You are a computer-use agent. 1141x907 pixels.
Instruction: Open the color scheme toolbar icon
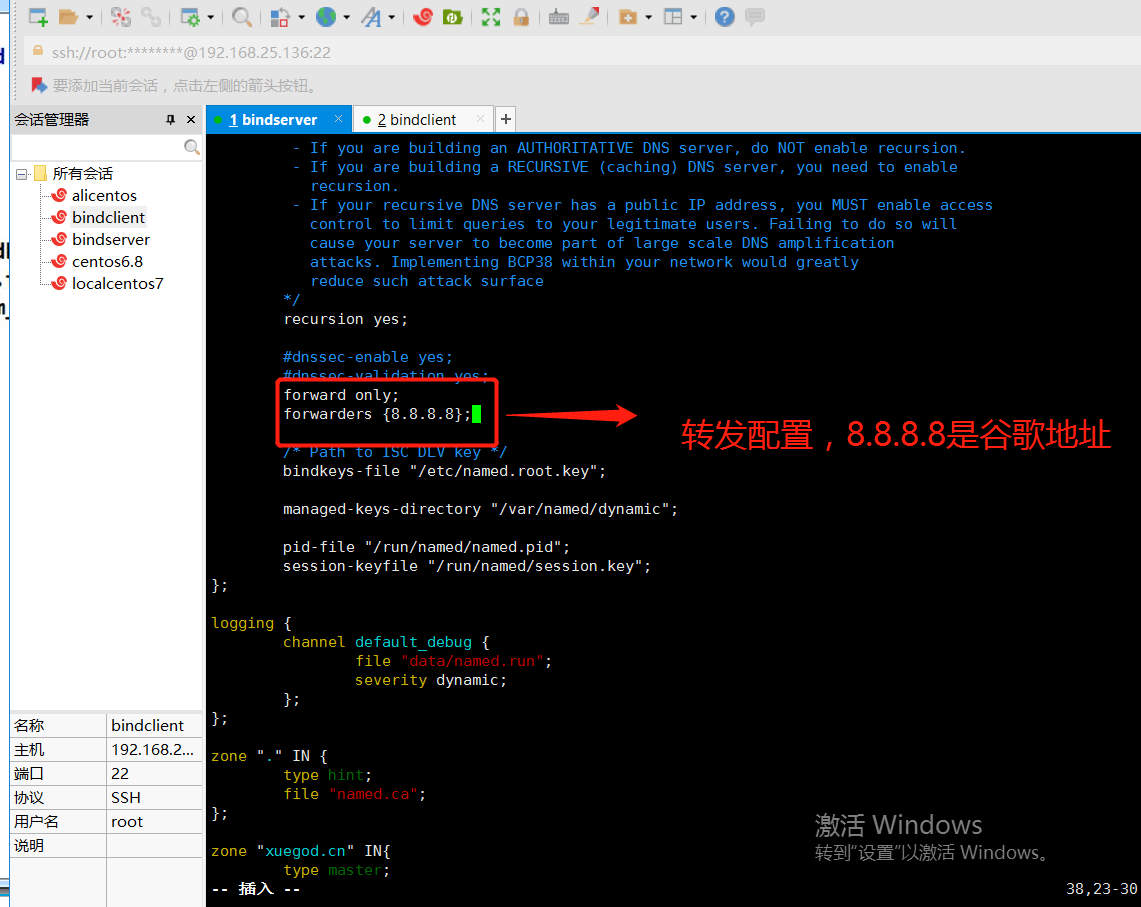280,17
